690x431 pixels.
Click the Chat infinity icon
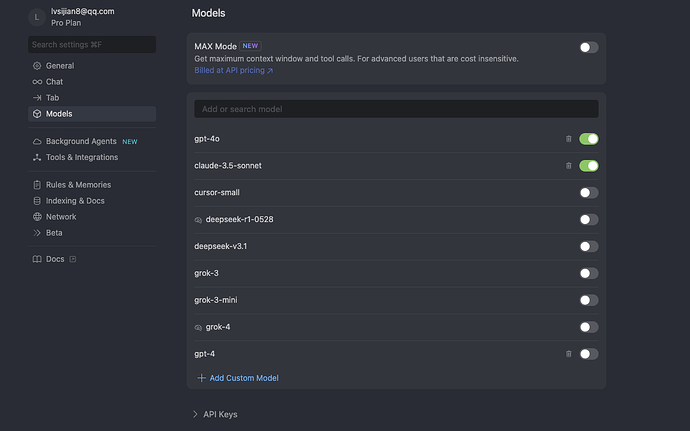[x=37, y=82]
